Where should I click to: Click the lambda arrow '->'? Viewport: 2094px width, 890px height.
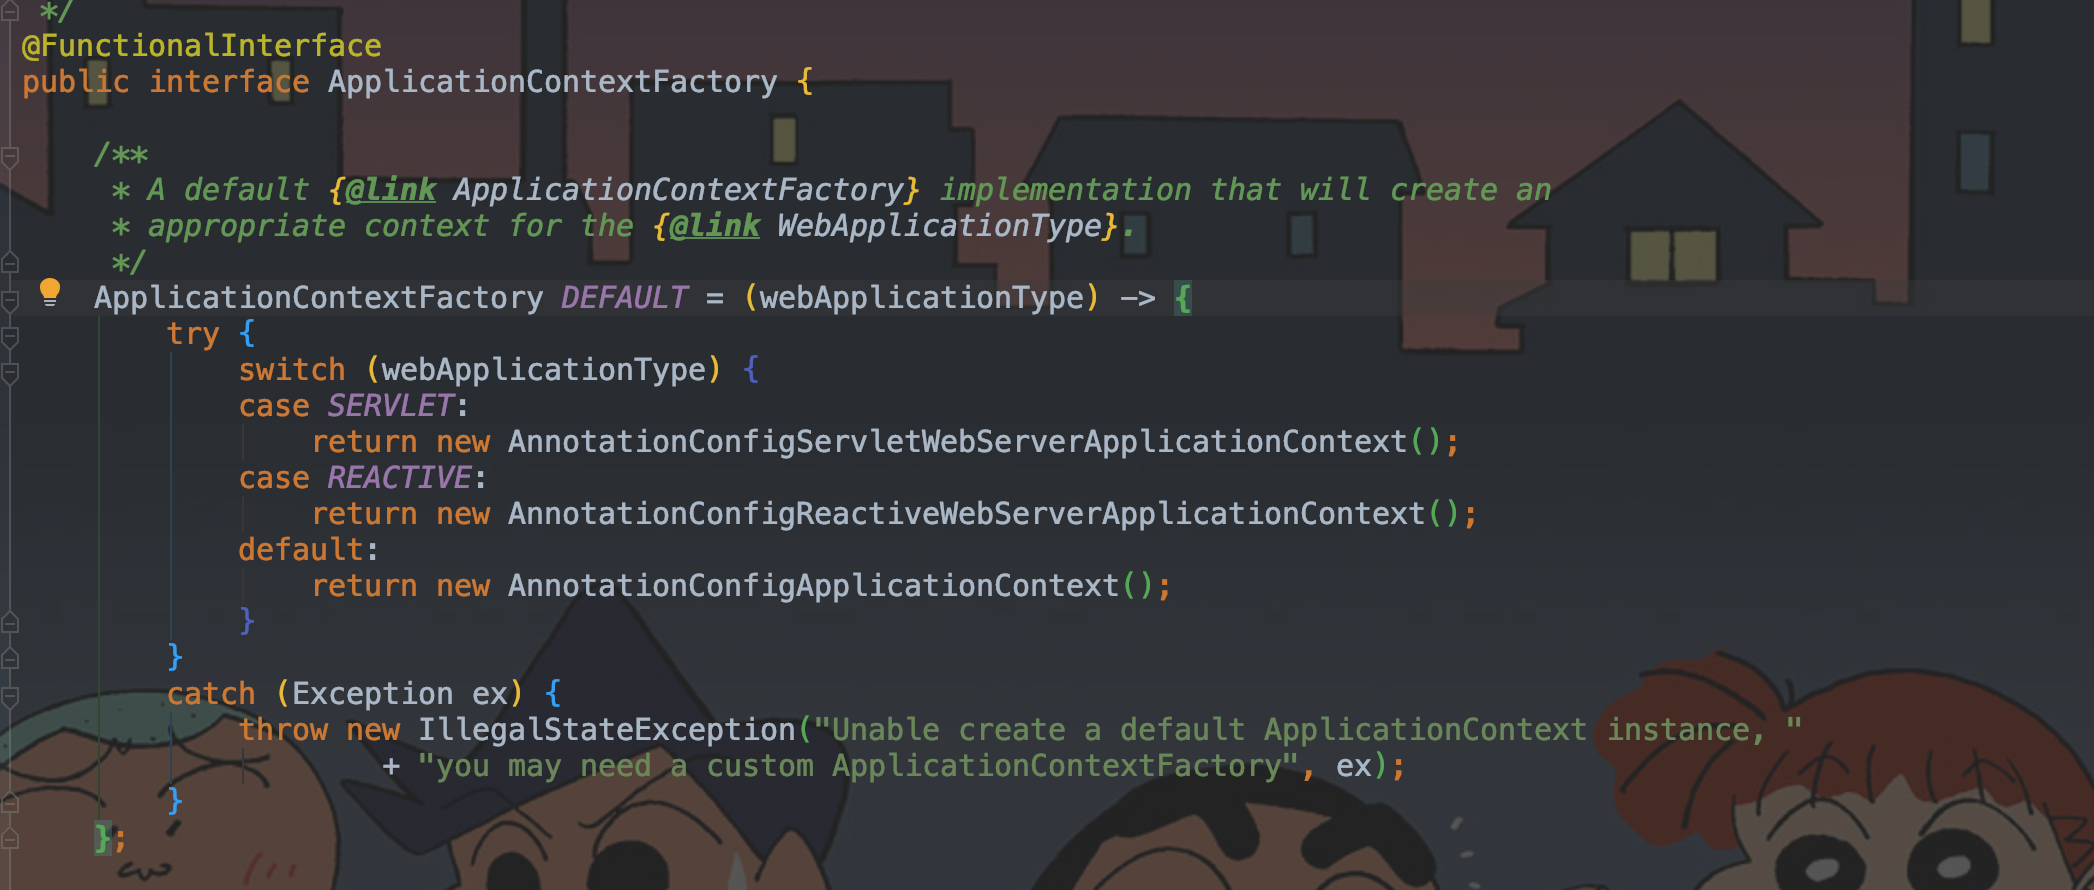click(x=1137, y=298)
